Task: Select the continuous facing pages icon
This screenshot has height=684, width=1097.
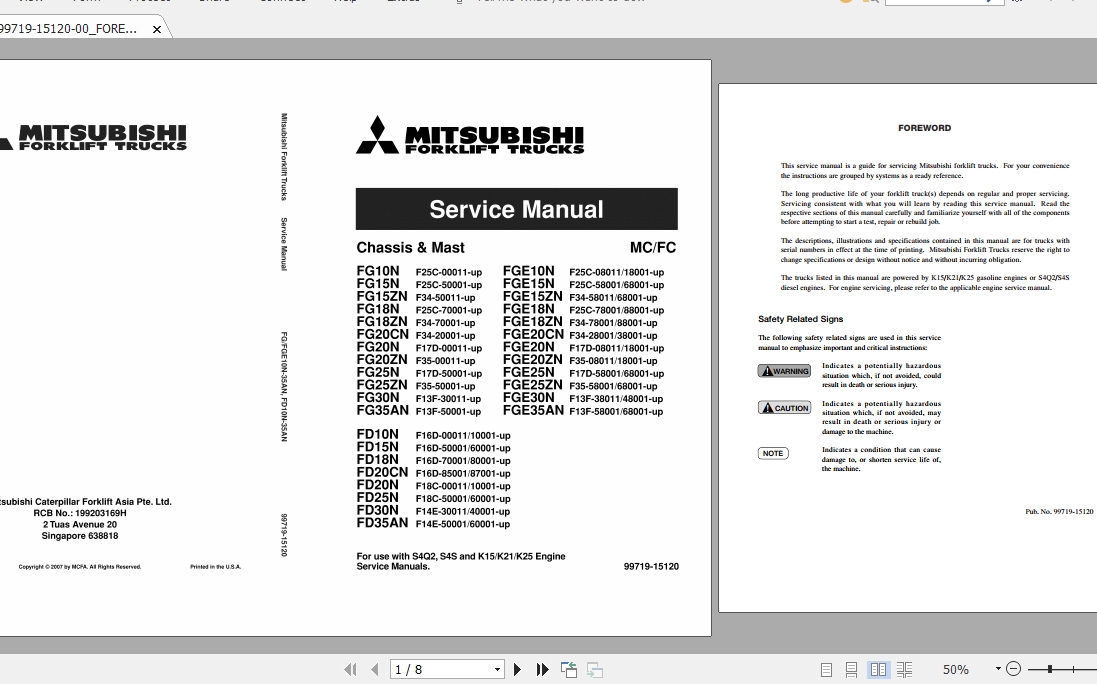Action: click(x=904, y=669)
